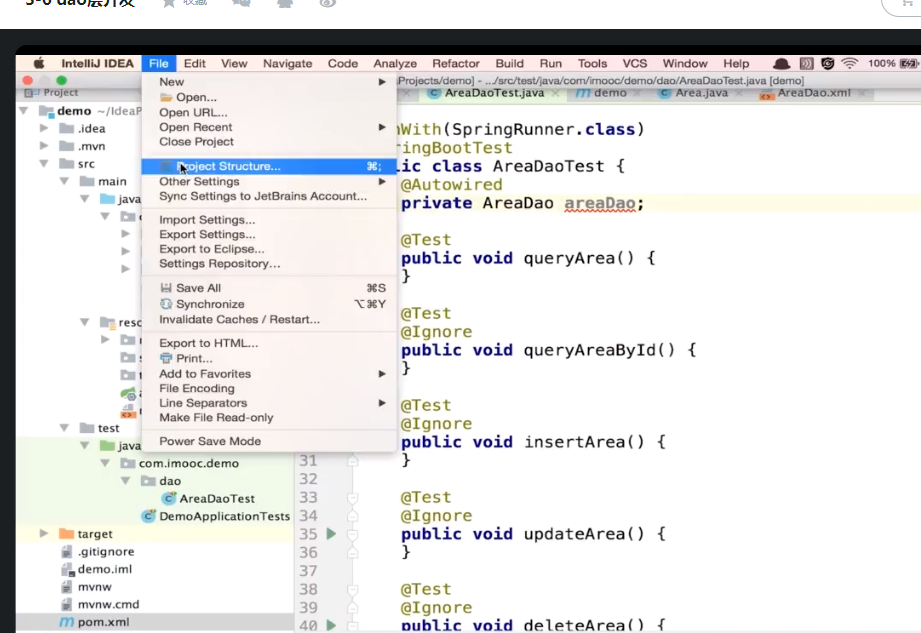Expand Other Settings submenu
The height and width of the screenshot is (633, 921).
[x=269, y=181]
